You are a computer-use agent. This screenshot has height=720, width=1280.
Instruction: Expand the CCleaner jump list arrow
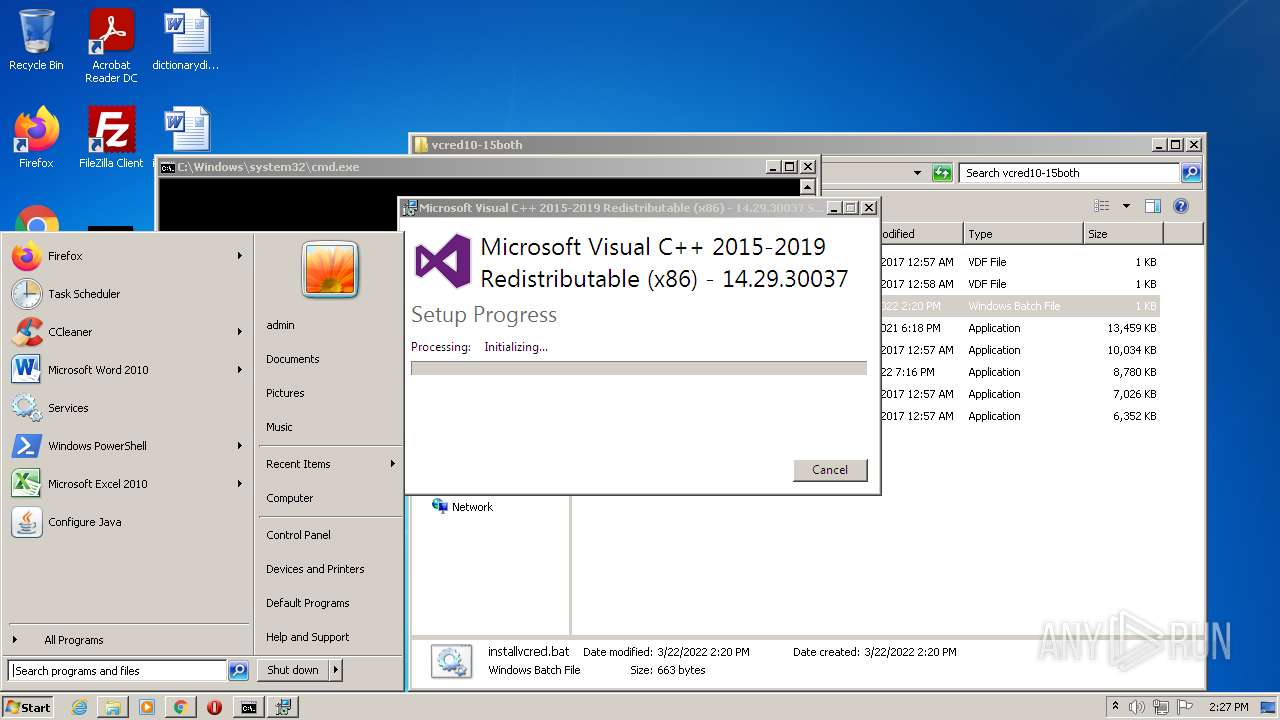click(240, 332)
